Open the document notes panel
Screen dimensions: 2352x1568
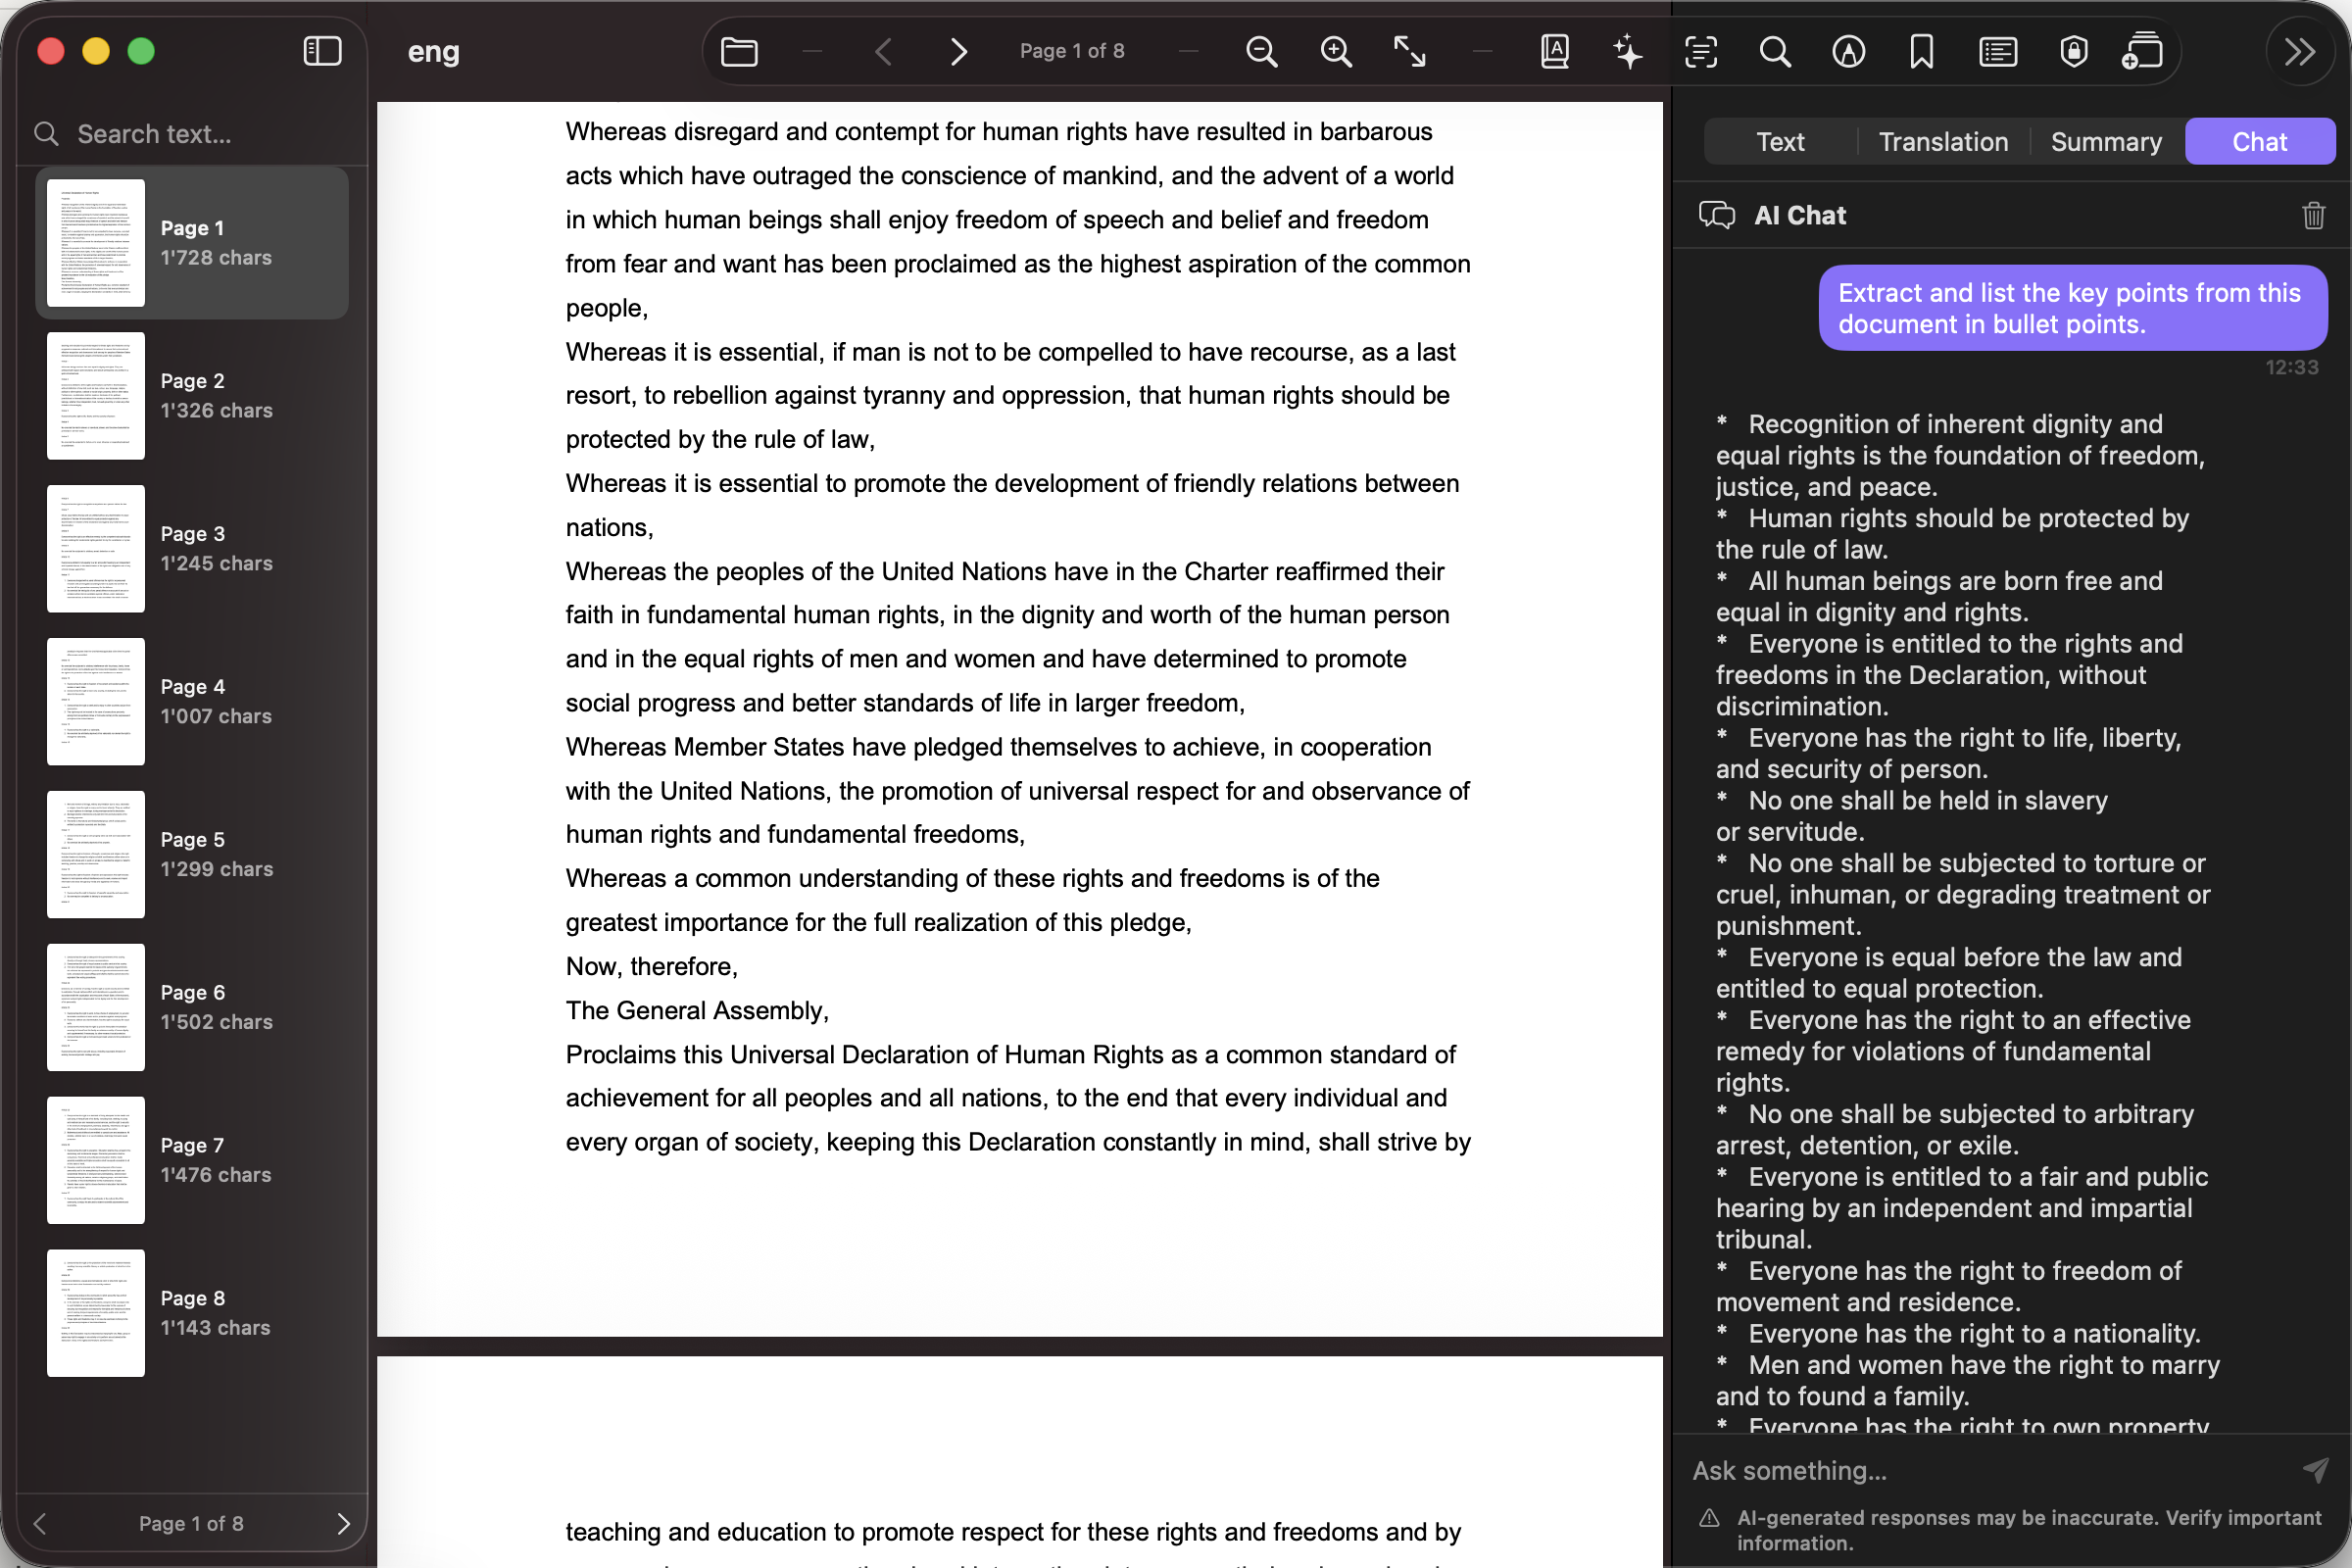click(1997, 51)
